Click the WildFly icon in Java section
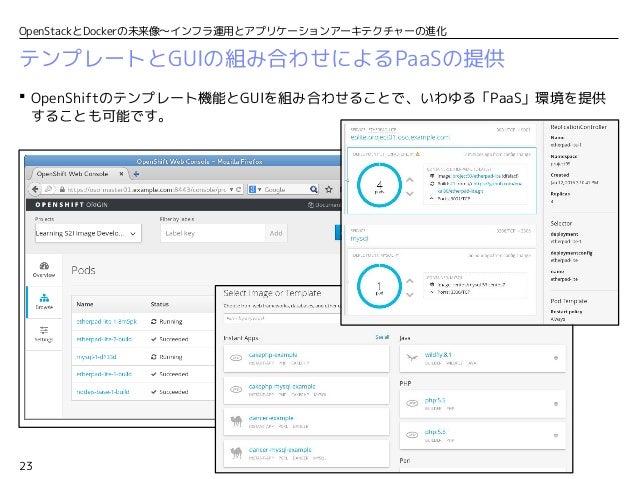The width and height of the screenshot is (638, 479). [412, 358]
